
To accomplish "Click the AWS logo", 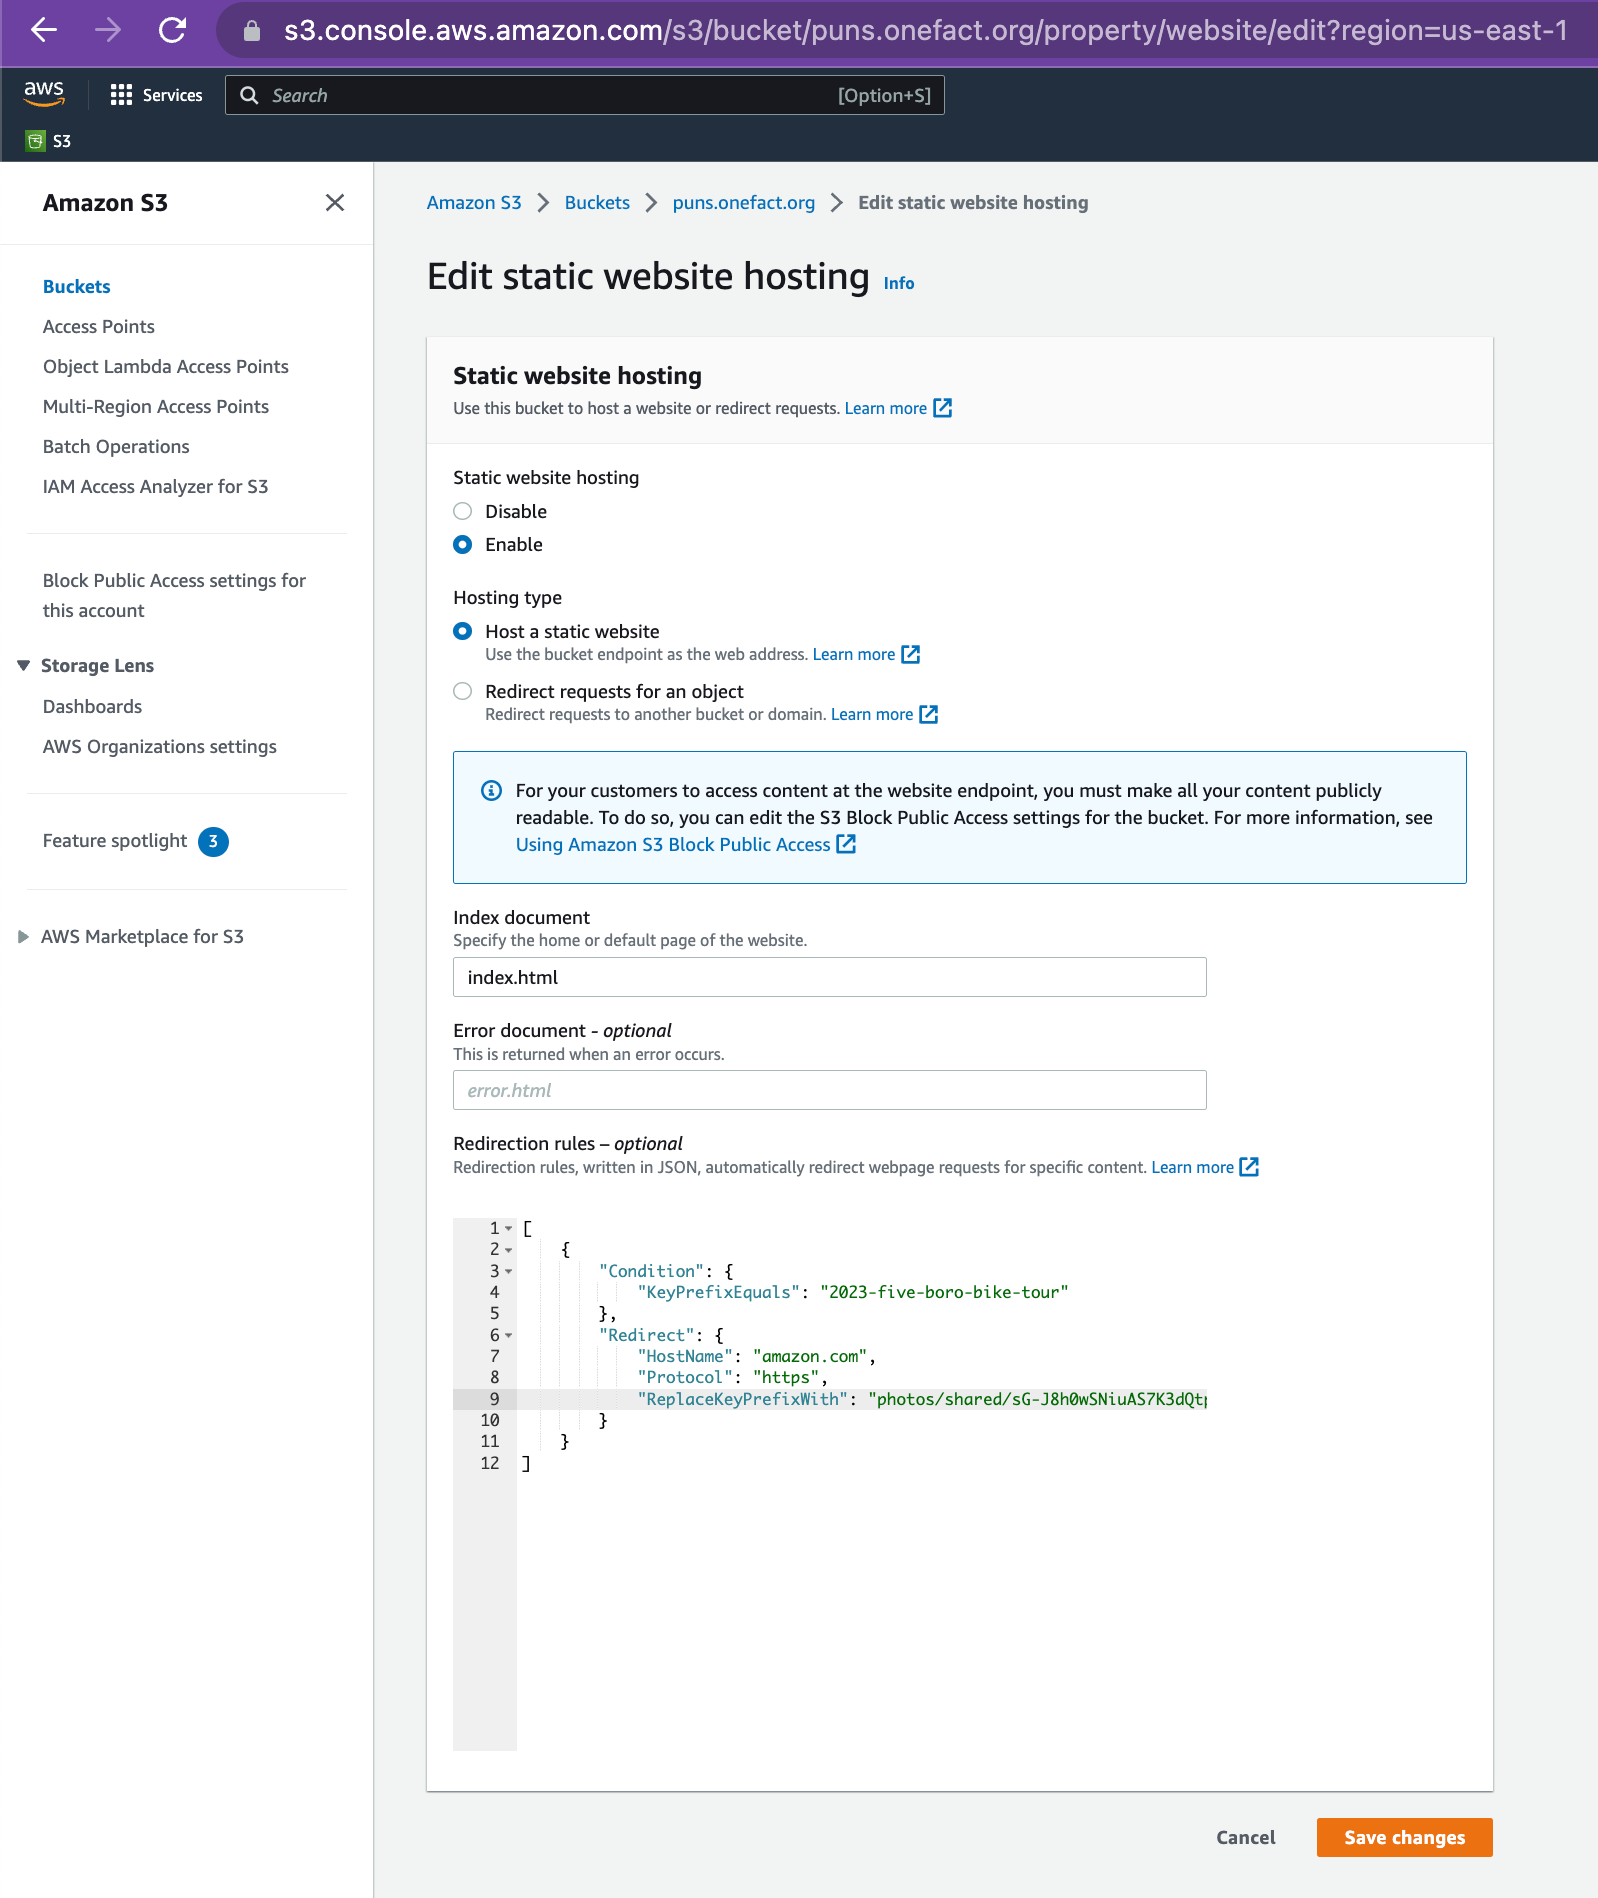I will (x=44, y=93).
